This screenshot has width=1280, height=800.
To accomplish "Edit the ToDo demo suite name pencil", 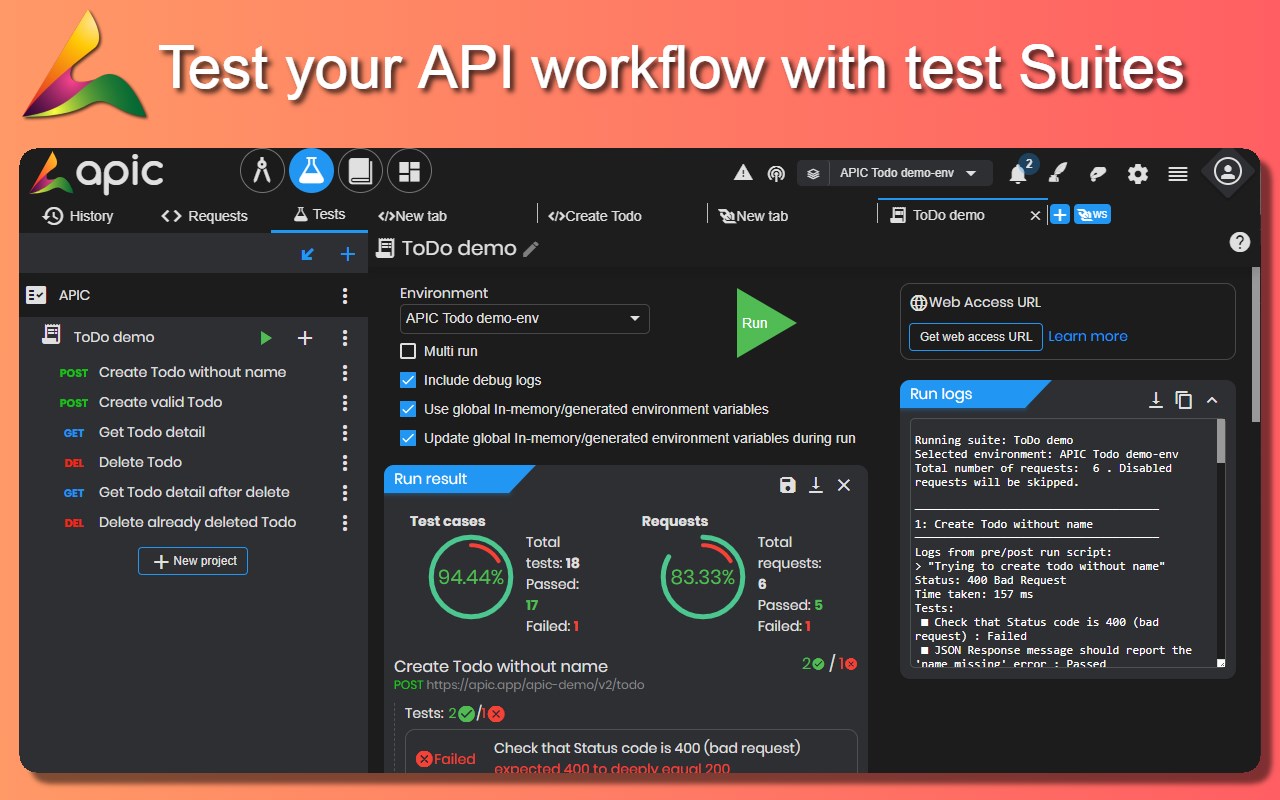I will (531, 249).
